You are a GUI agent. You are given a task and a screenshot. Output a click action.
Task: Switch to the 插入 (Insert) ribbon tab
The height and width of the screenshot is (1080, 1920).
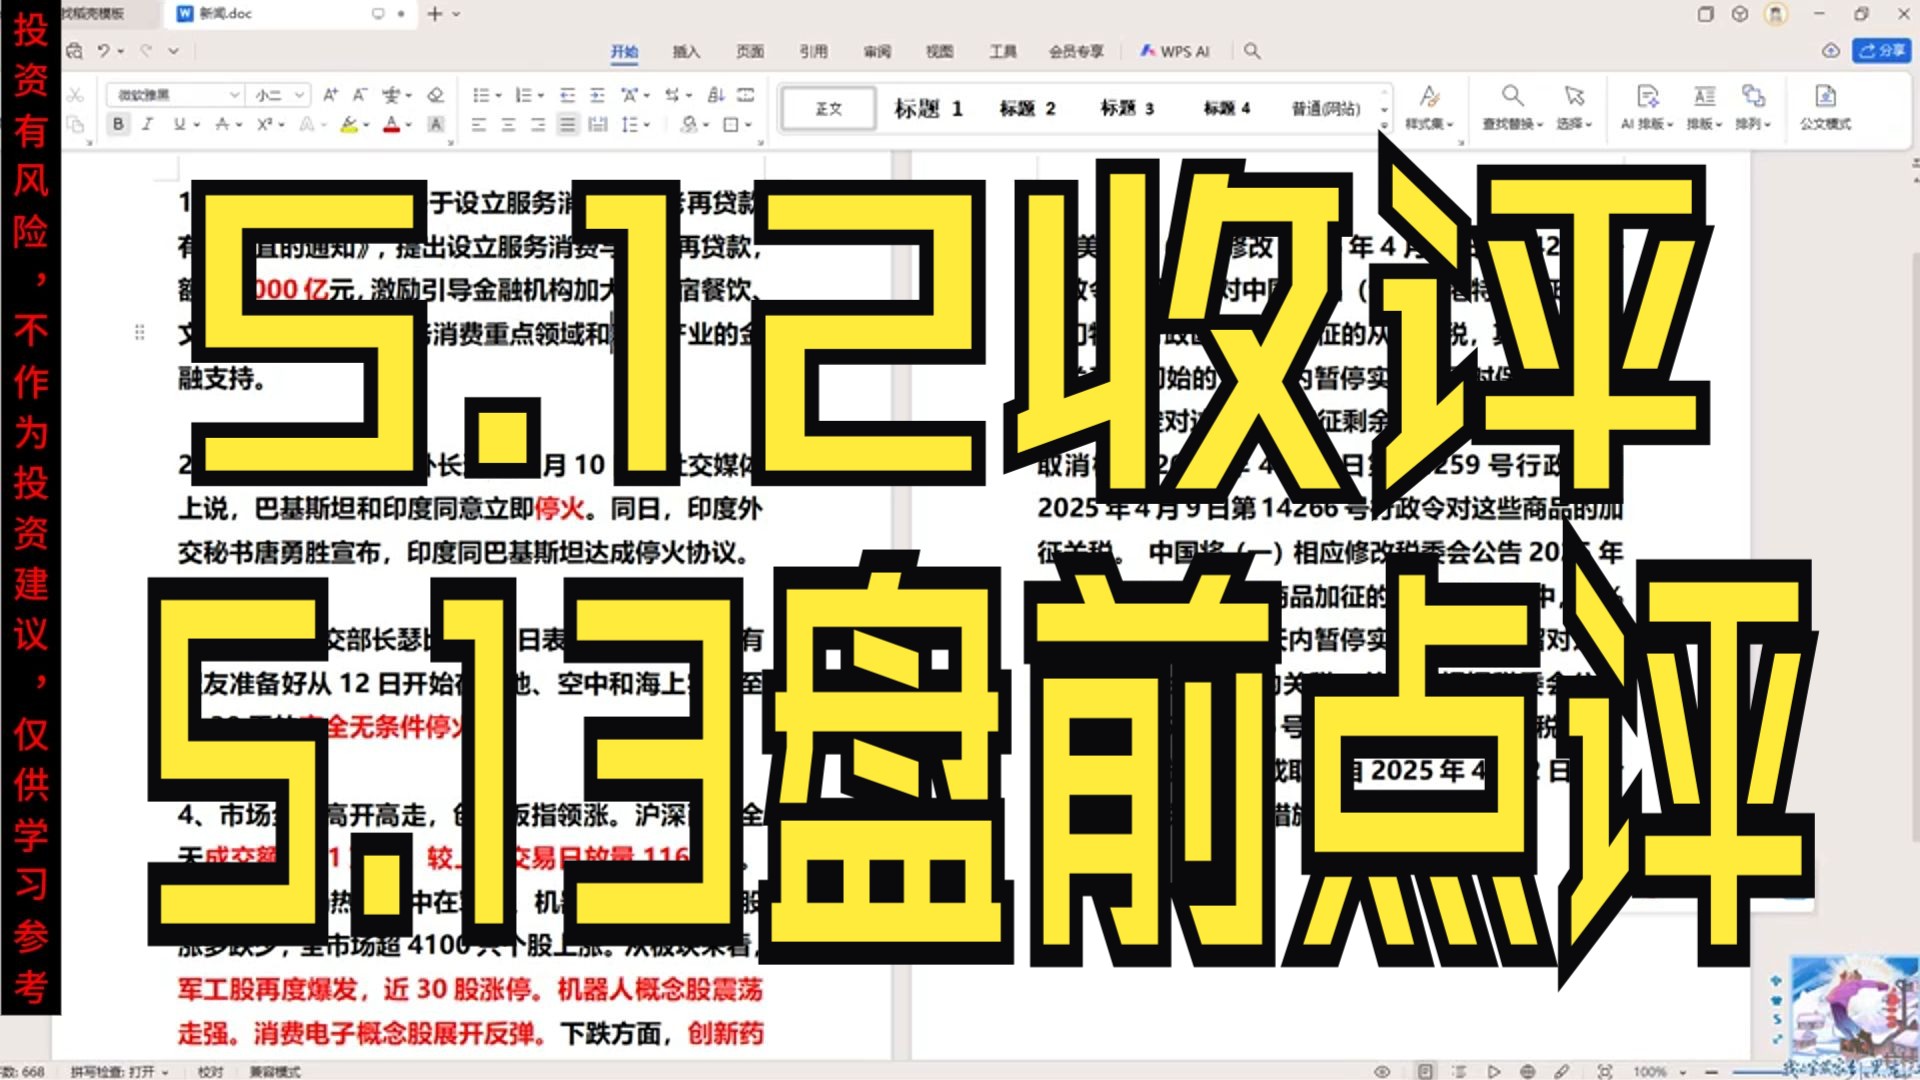(686, 52)
